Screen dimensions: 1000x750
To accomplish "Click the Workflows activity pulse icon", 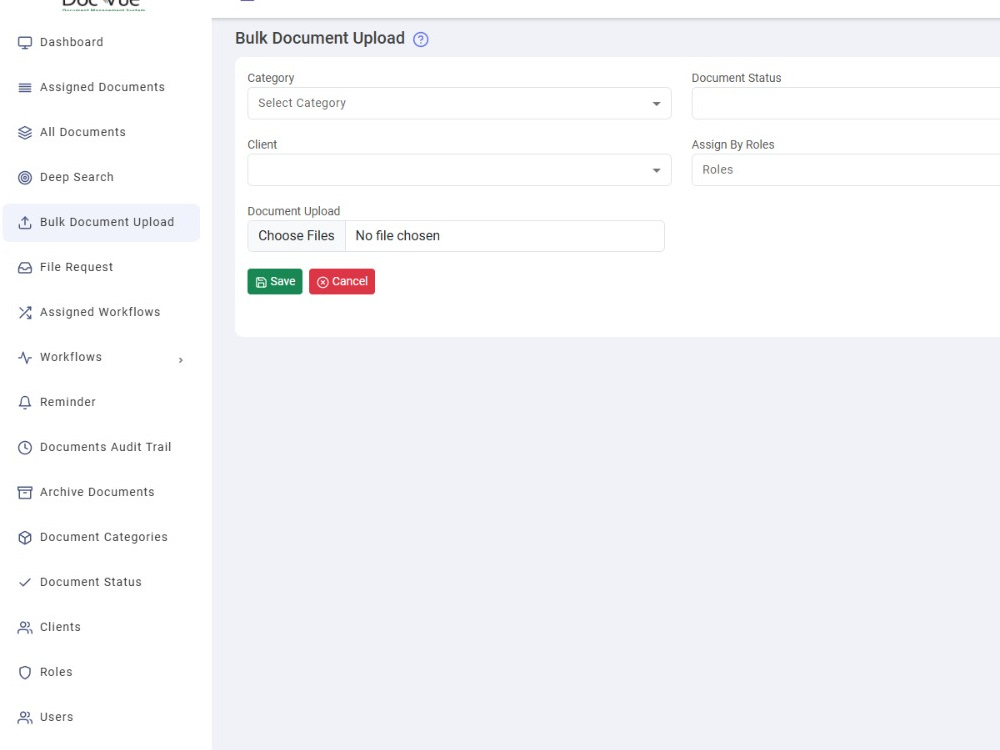I will click(x=25, y=357).
